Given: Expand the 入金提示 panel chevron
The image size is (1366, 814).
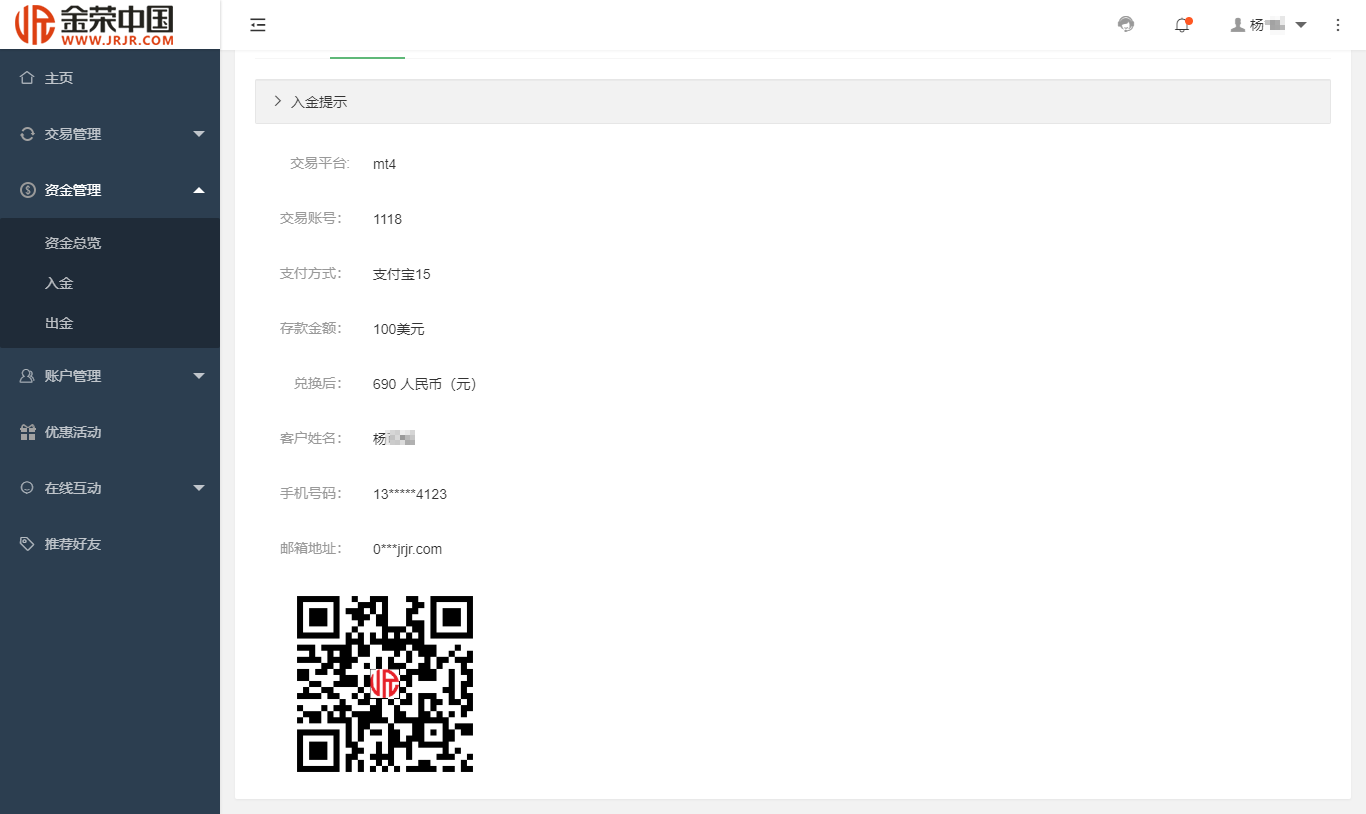Looking at the screenshot, I should pyautogui.click(x=277, y=101).
